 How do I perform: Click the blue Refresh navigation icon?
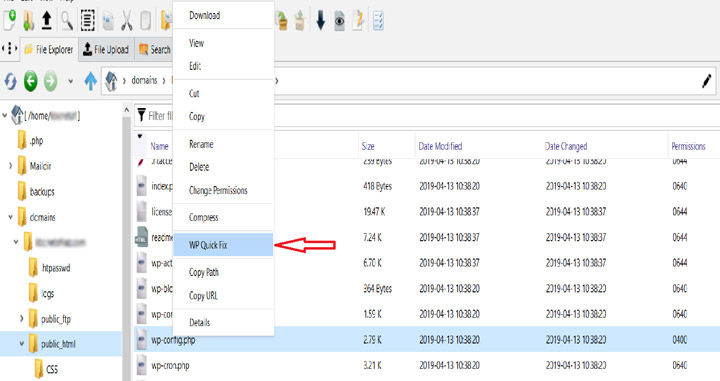point(11,82)
